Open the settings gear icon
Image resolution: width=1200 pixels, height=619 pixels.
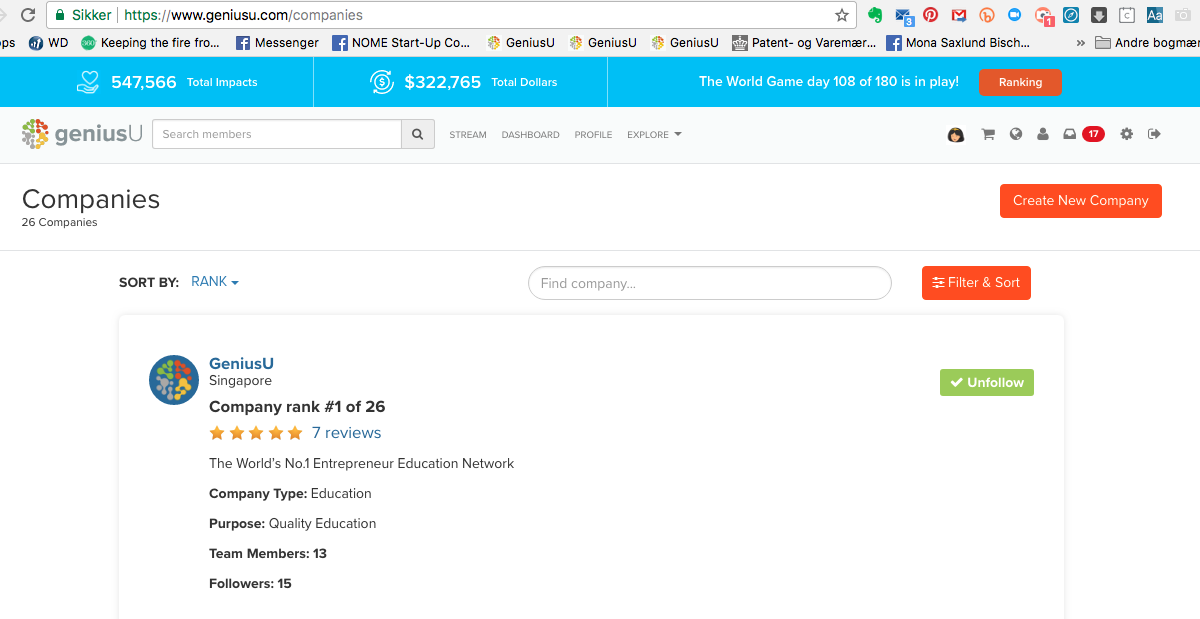1127,134
